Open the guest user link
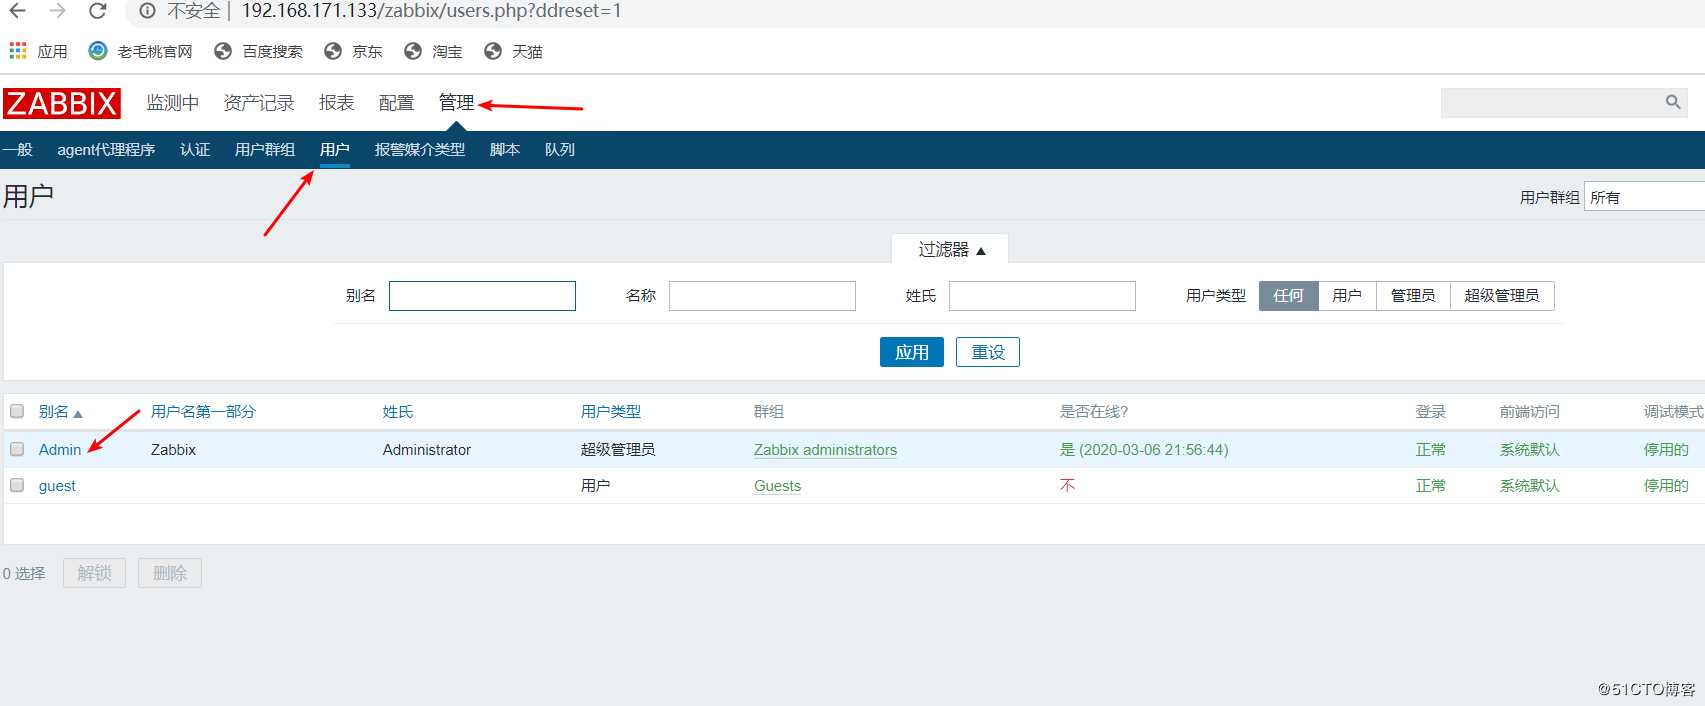Image resolution: width=1705 pixels, height=706 pixels. click(57, 486)
